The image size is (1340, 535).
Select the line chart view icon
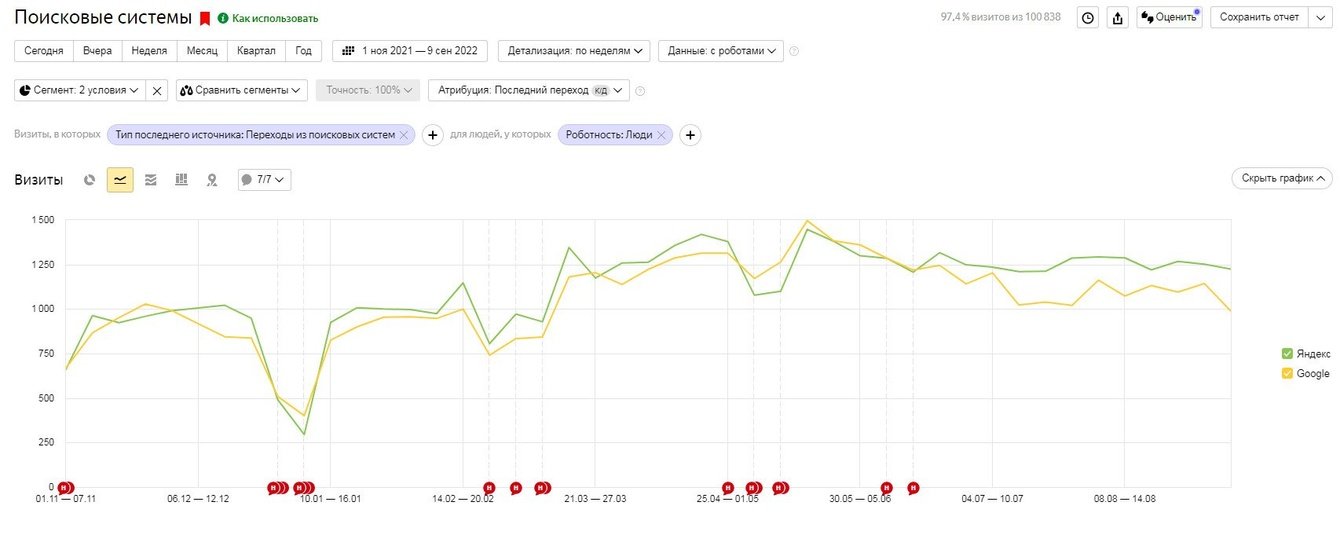(120, 180)
